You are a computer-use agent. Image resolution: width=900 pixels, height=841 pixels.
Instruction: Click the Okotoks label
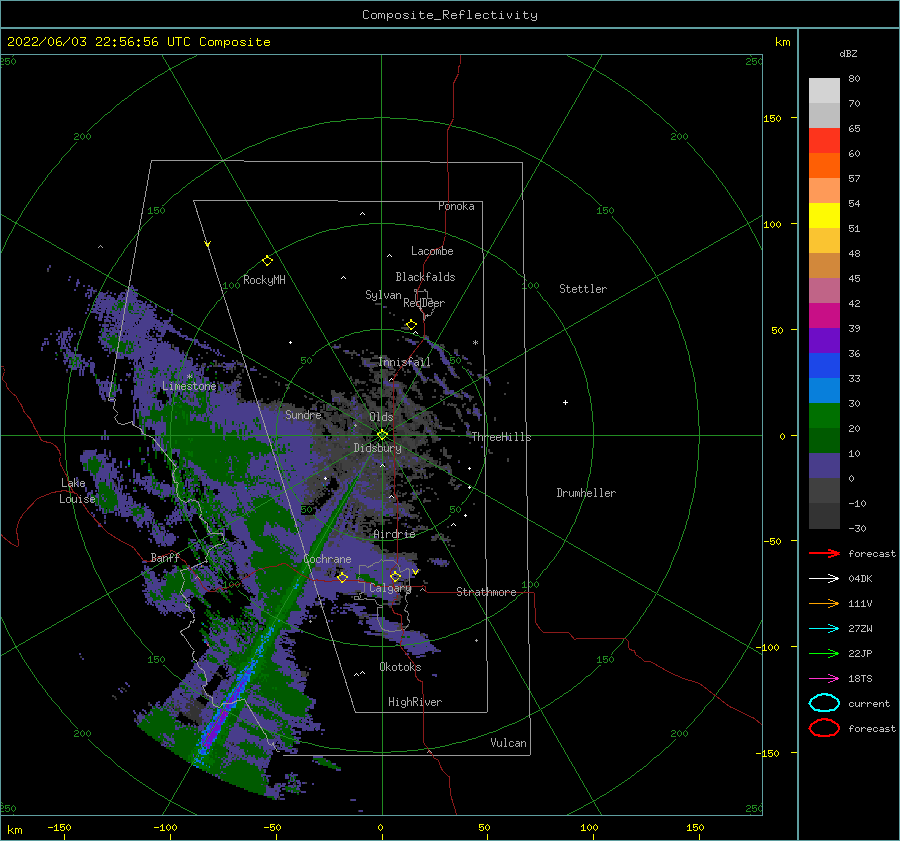(x=400, y=667)
